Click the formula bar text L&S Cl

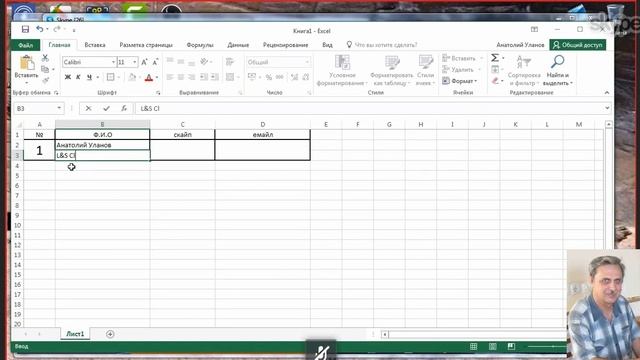150,108
